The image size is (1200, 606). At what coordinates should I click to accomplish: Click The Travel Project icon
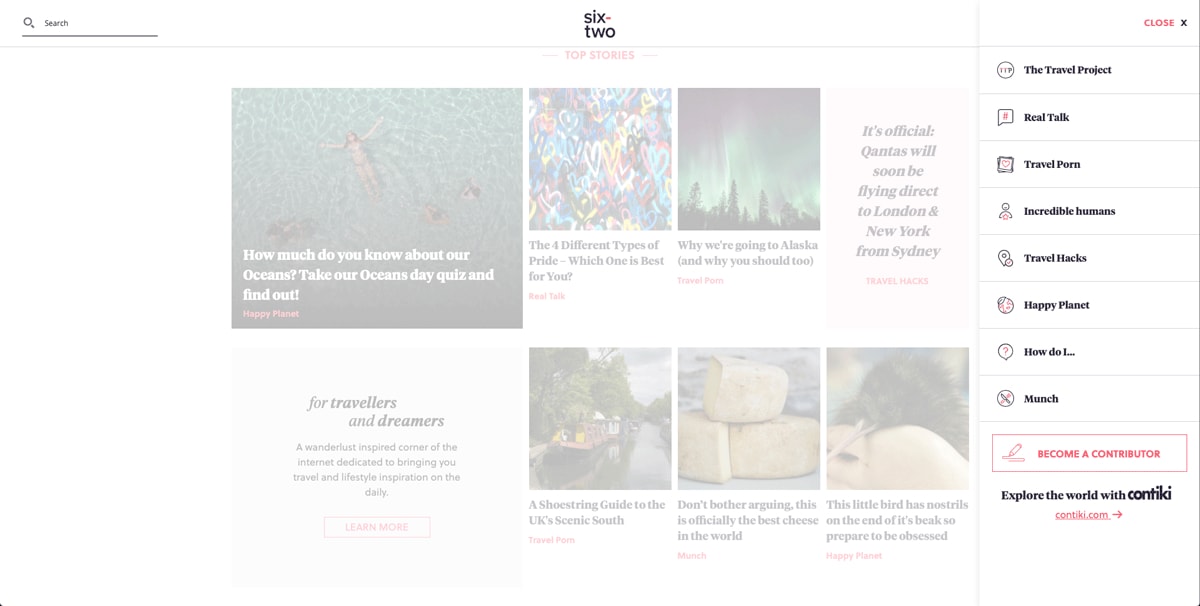1005,70
